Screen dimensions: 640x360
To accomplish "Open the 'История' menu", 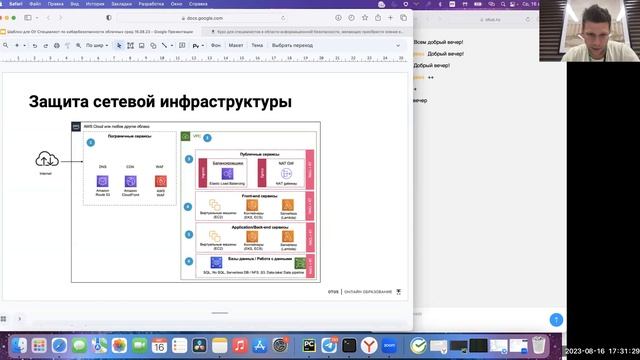I will 95,4.
